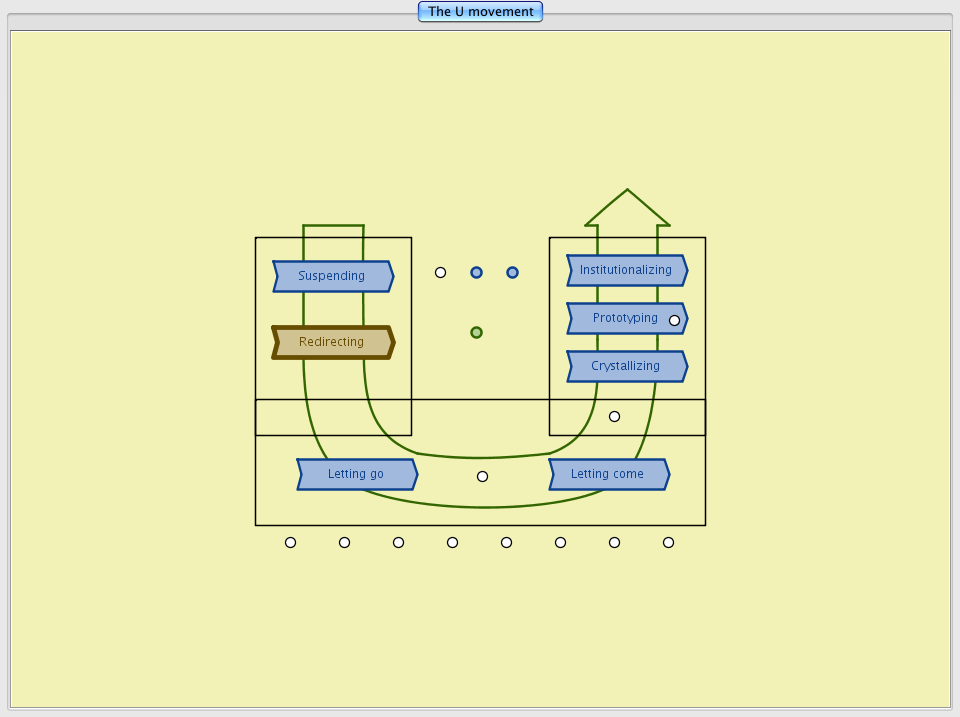
Task: Click second white circle from left in bottom row
Action: point(344,542)
